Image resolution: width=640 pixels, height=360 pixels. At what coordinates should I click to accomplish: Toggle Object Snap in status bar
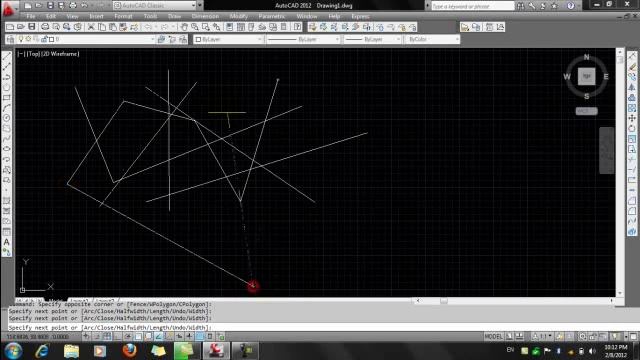coord(138,336)
